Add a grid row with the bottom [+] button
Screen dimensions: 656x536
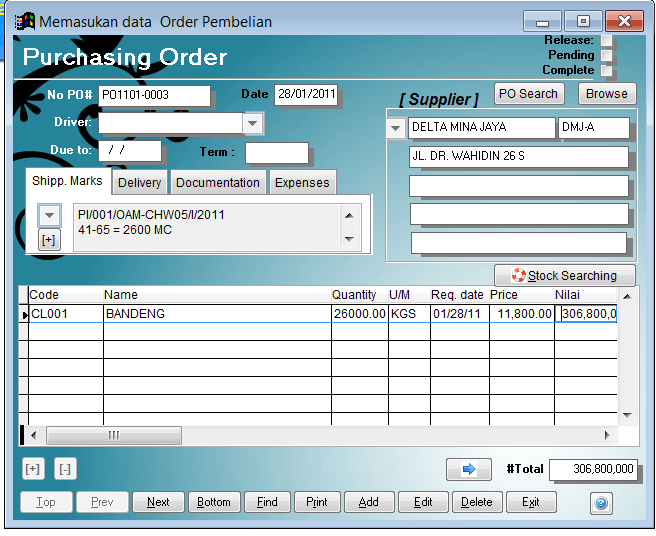(33, 469)
